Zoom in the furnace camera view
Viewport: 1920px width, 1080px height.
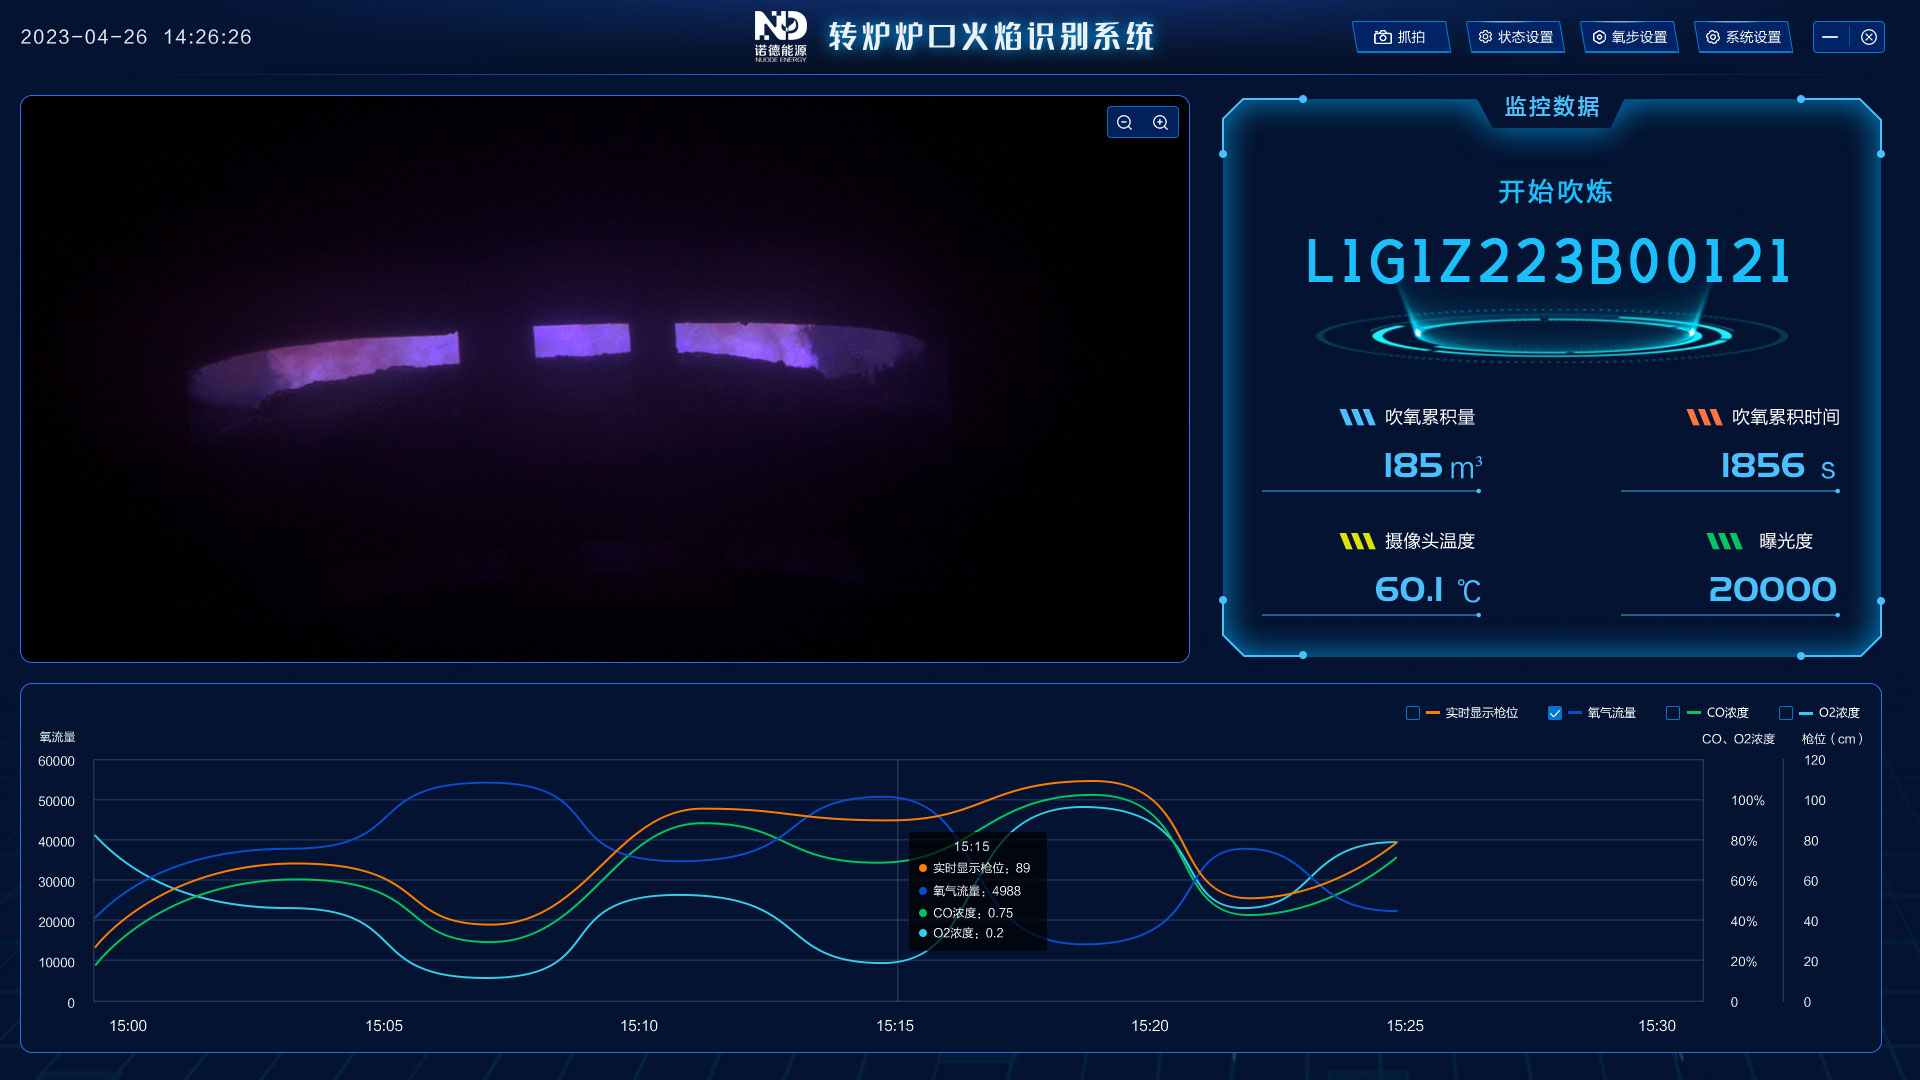pos(1161,123)
